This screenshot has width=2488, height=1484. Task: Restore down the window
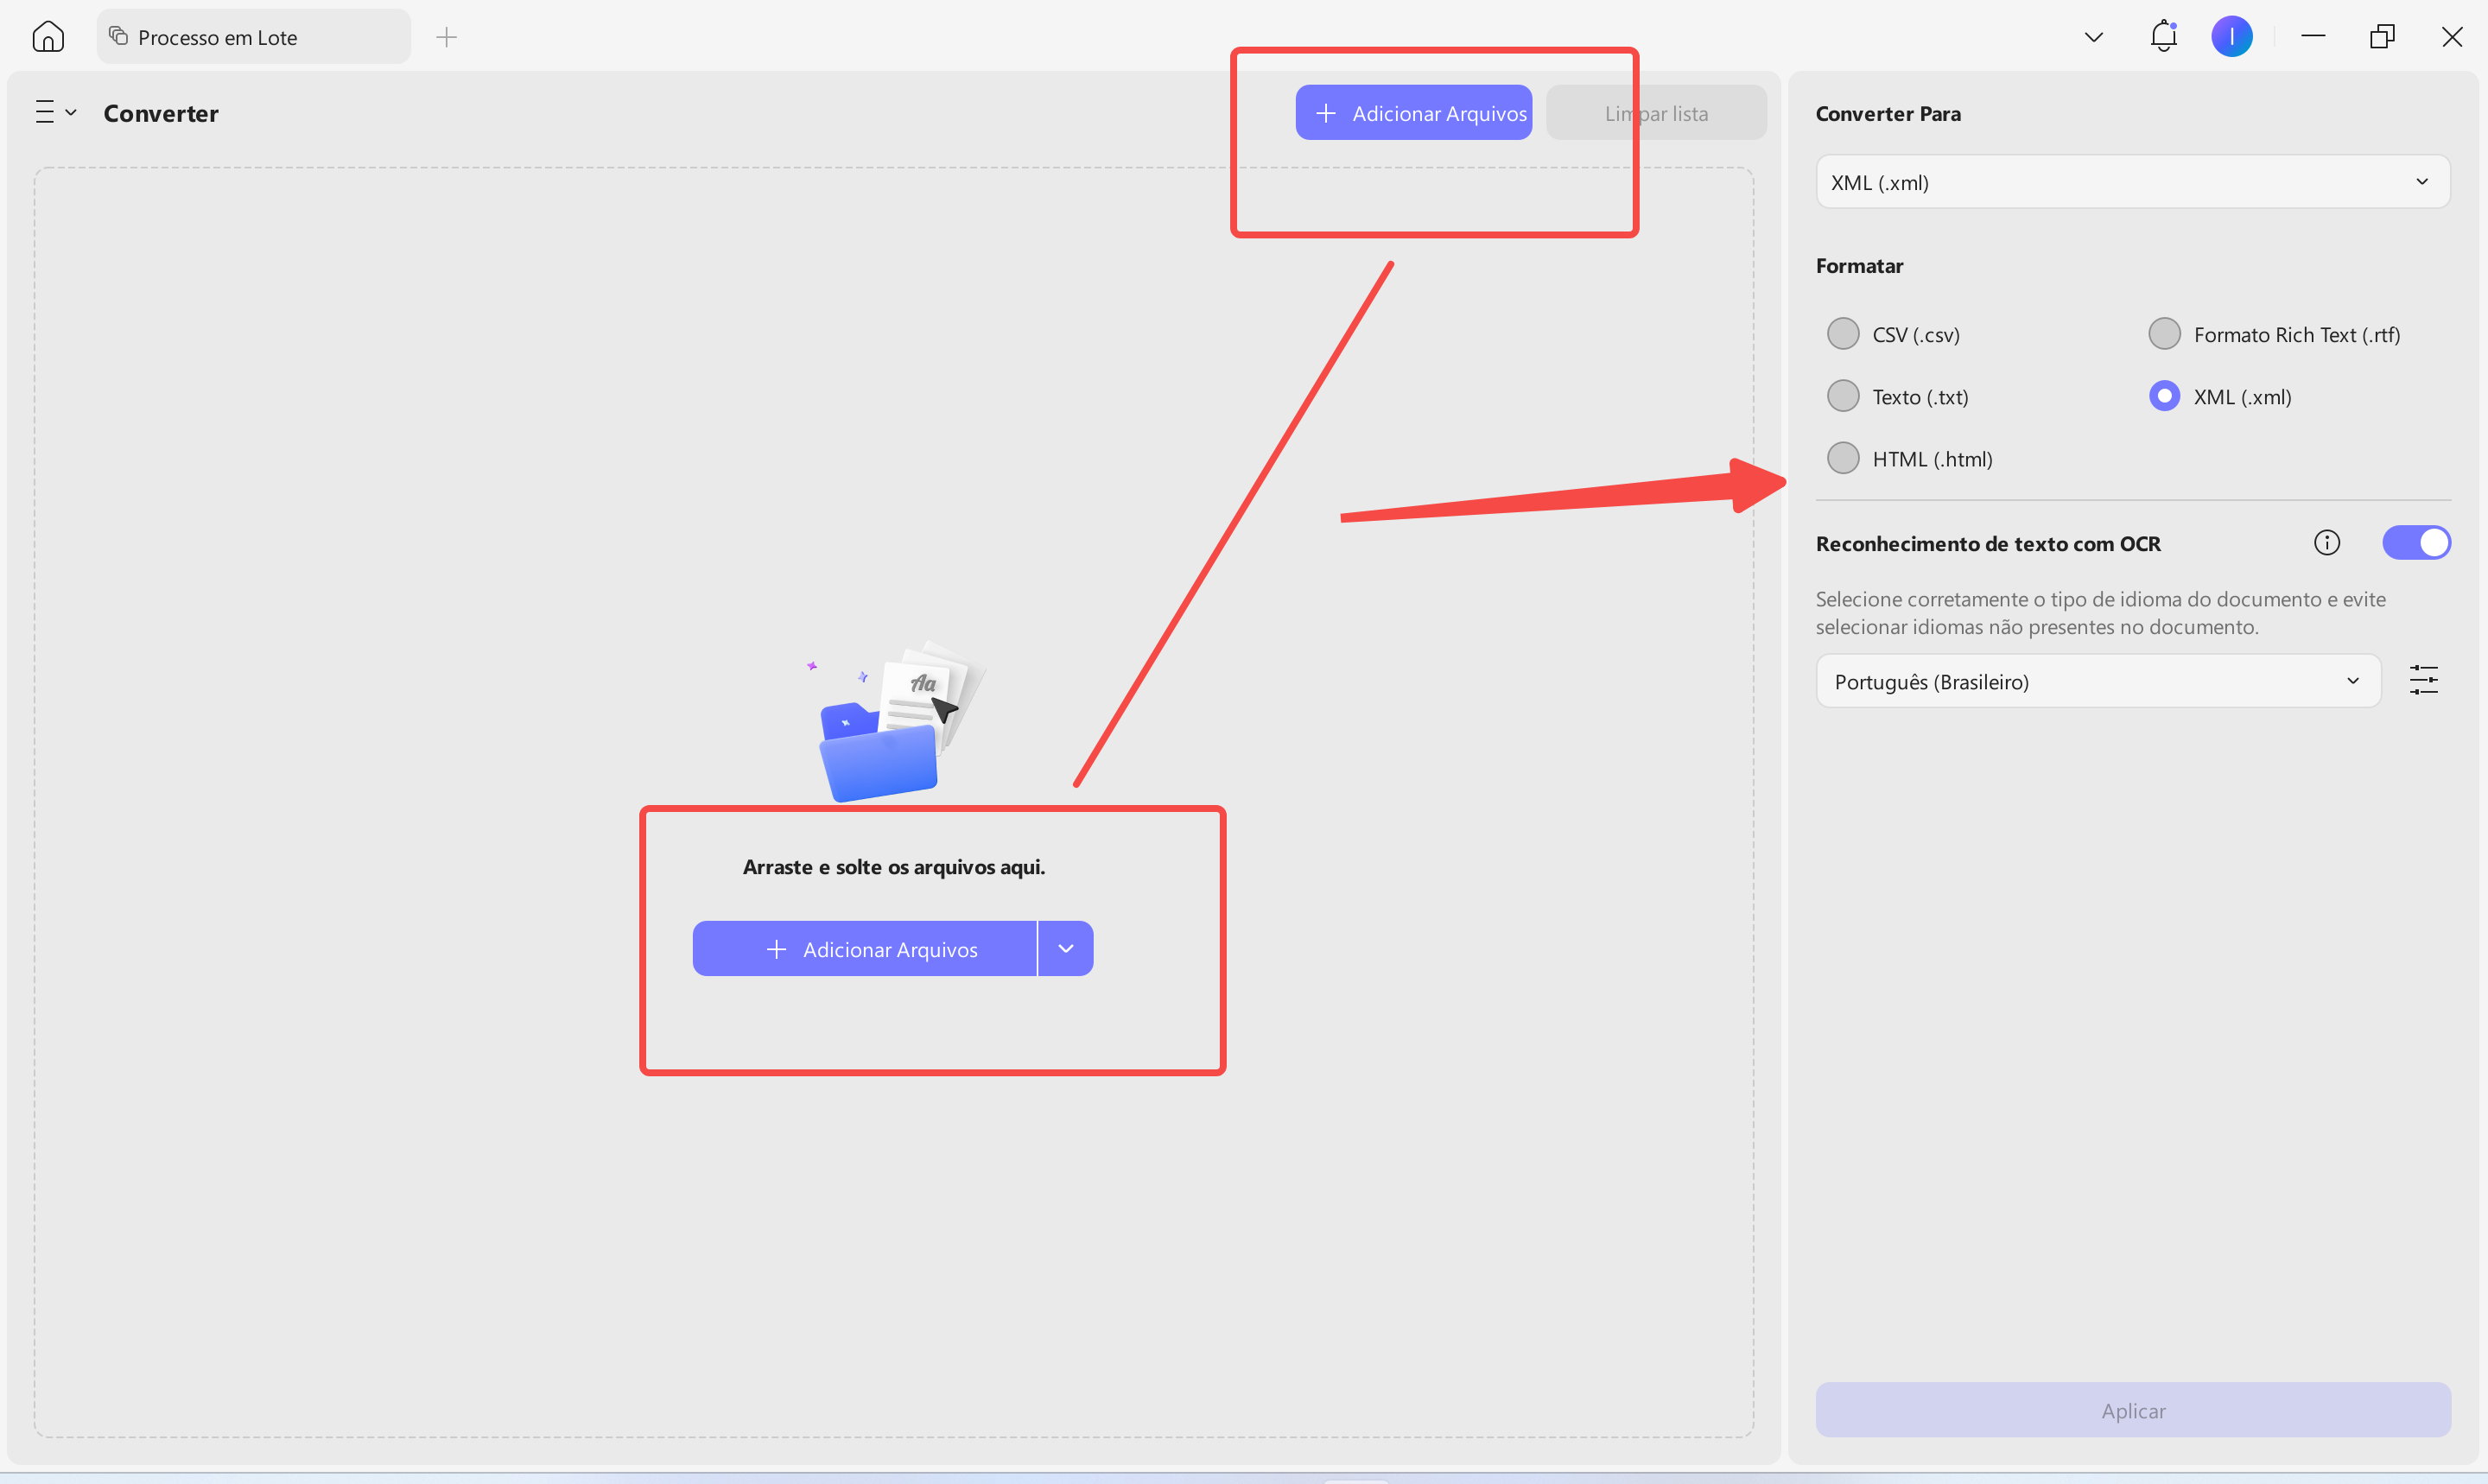point(2382,37)
